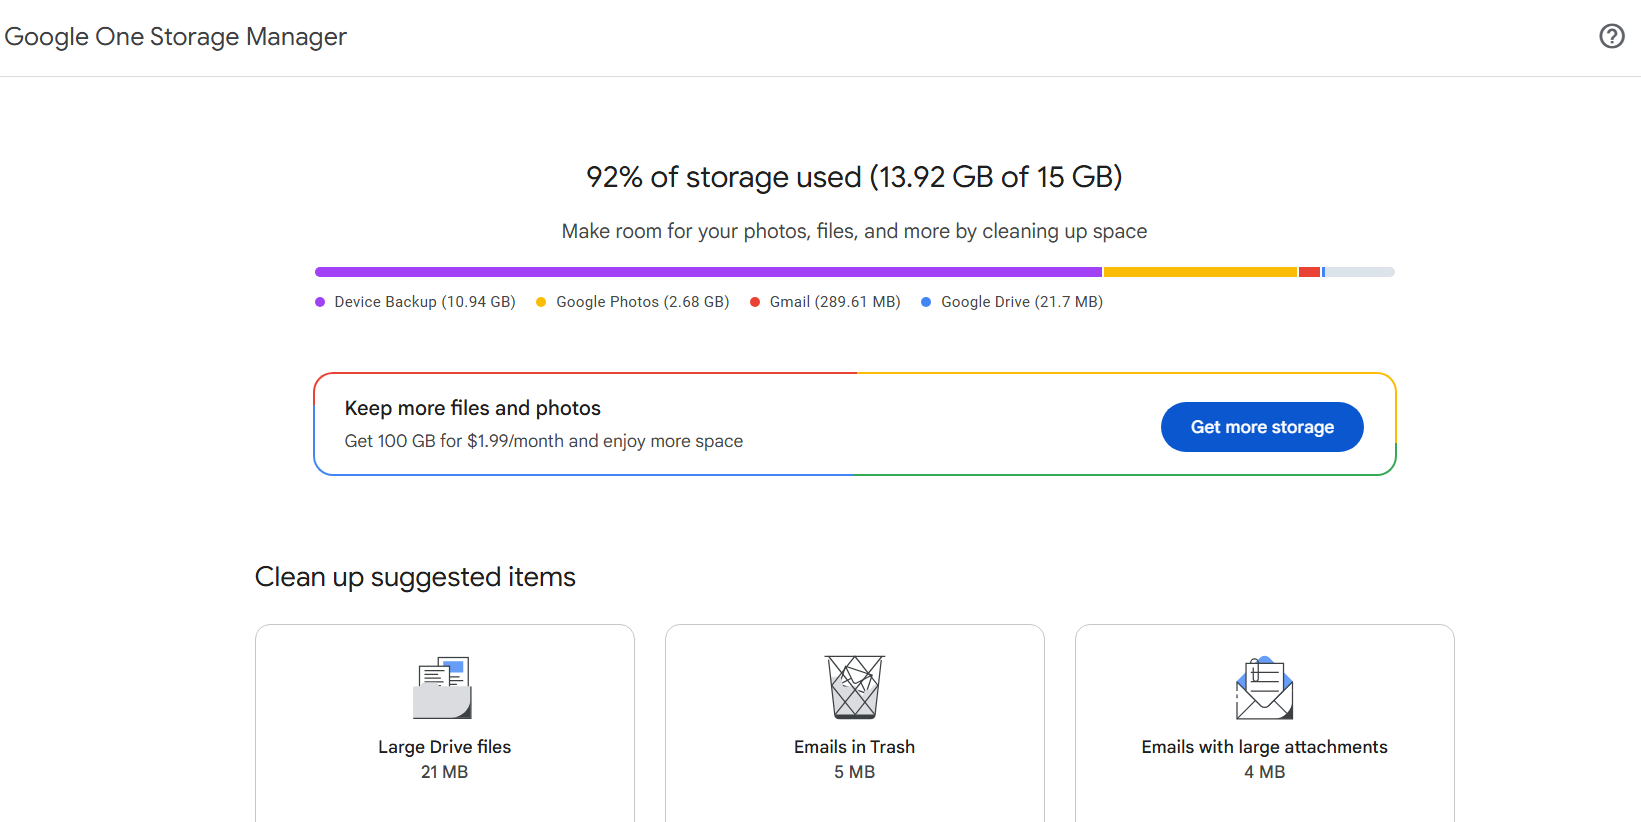Open the Large Drive files card title
1641x822 pixels.
[444, 747]
